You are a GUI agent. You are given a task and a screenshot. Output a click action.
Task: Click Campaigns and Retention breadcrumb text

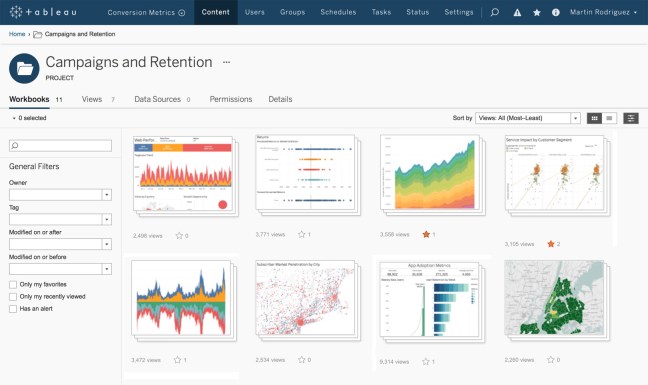click(80, 34)
